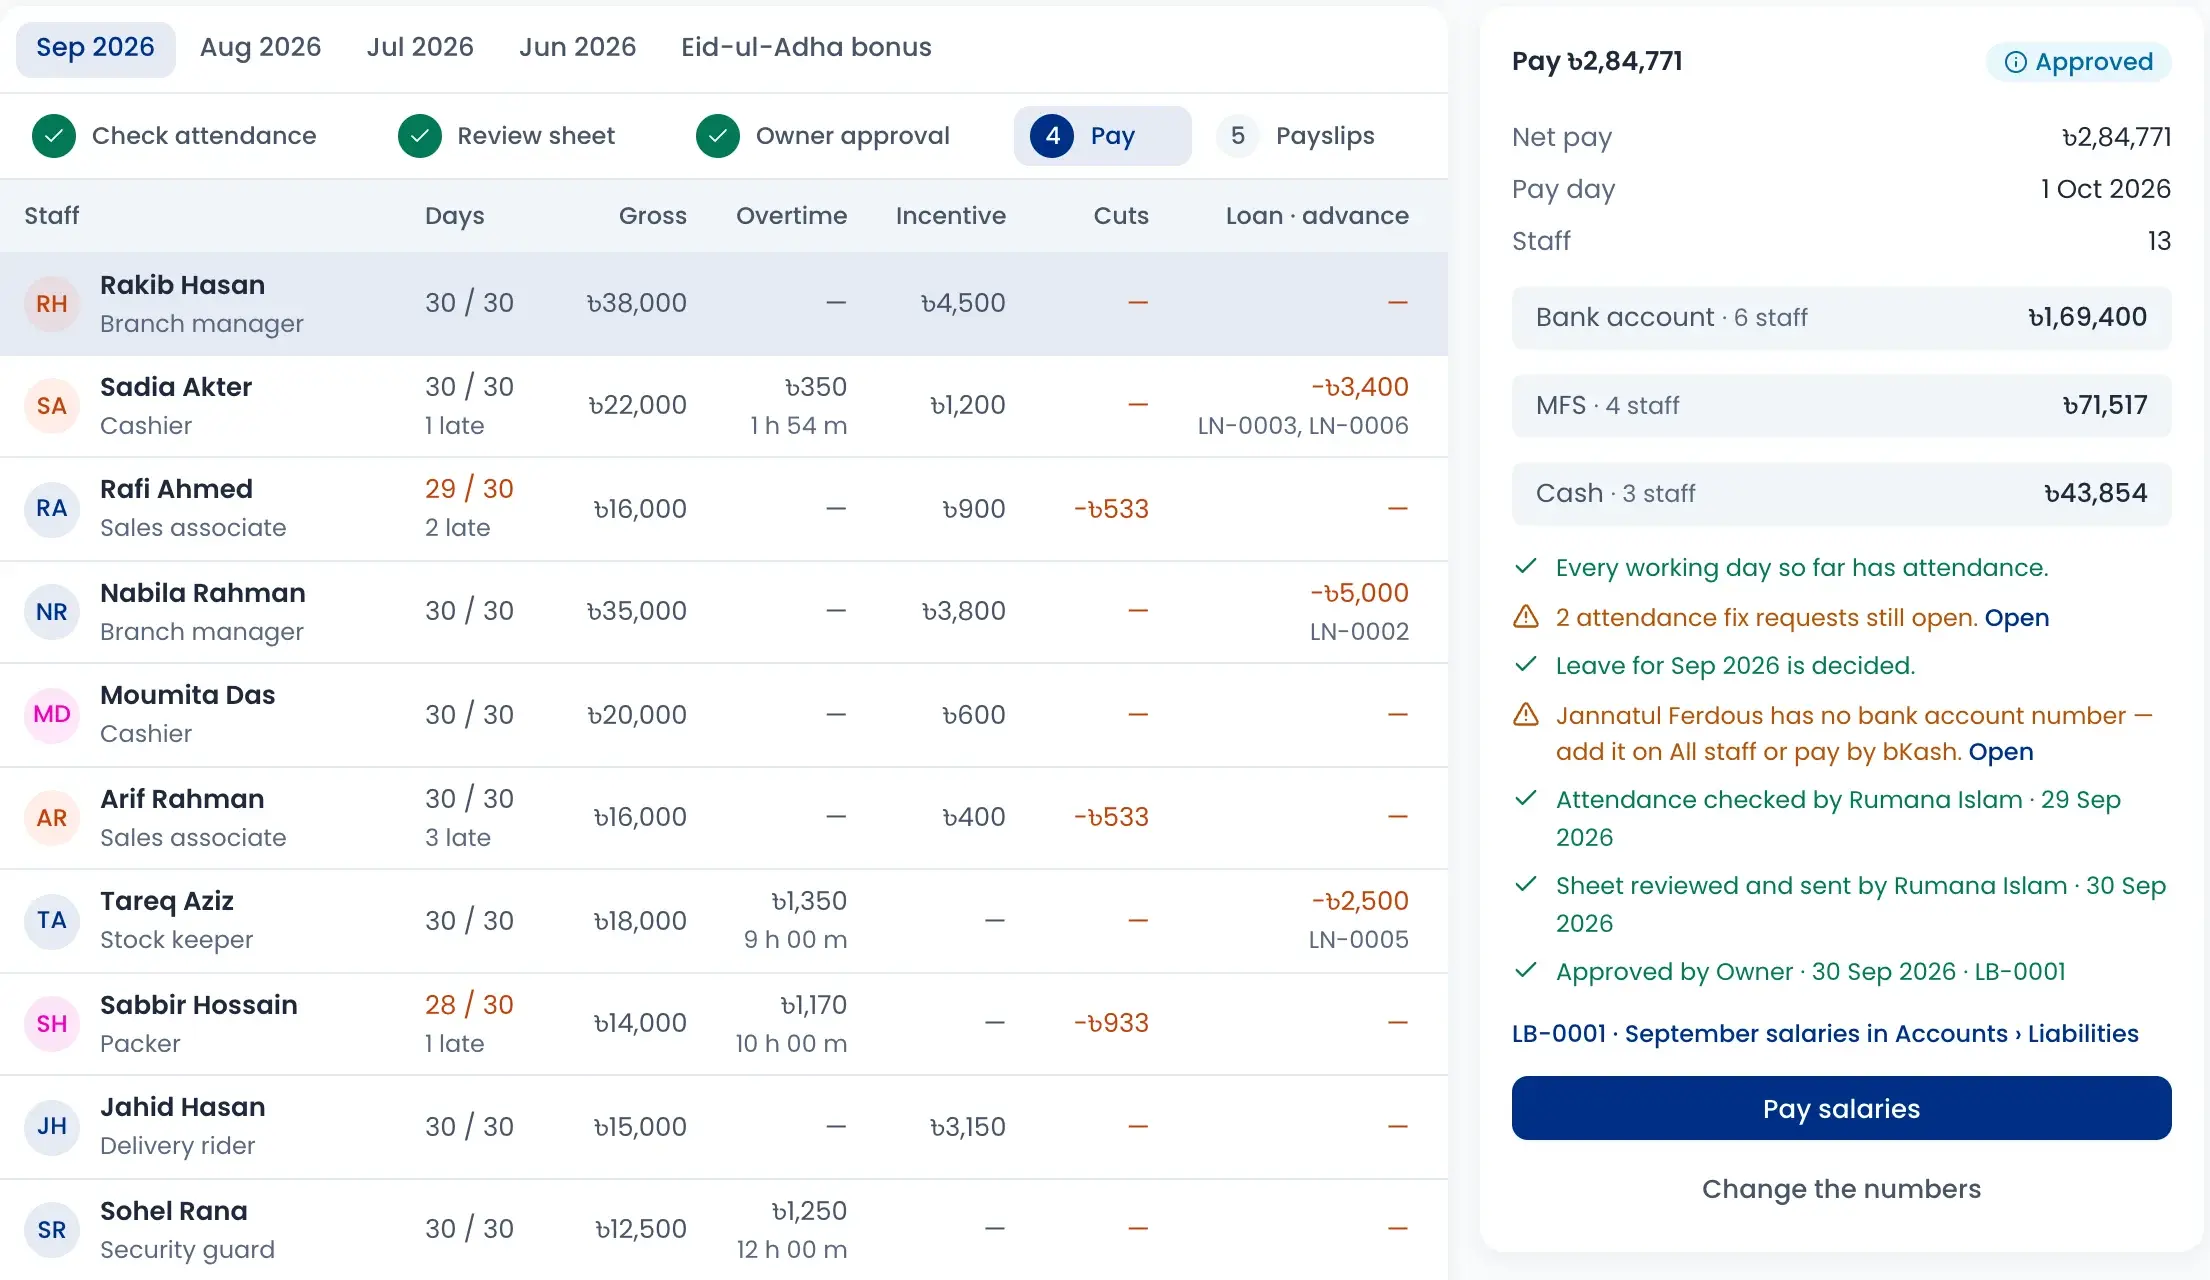Open LB-0001 September salaries in Liabilities

1825,1034
